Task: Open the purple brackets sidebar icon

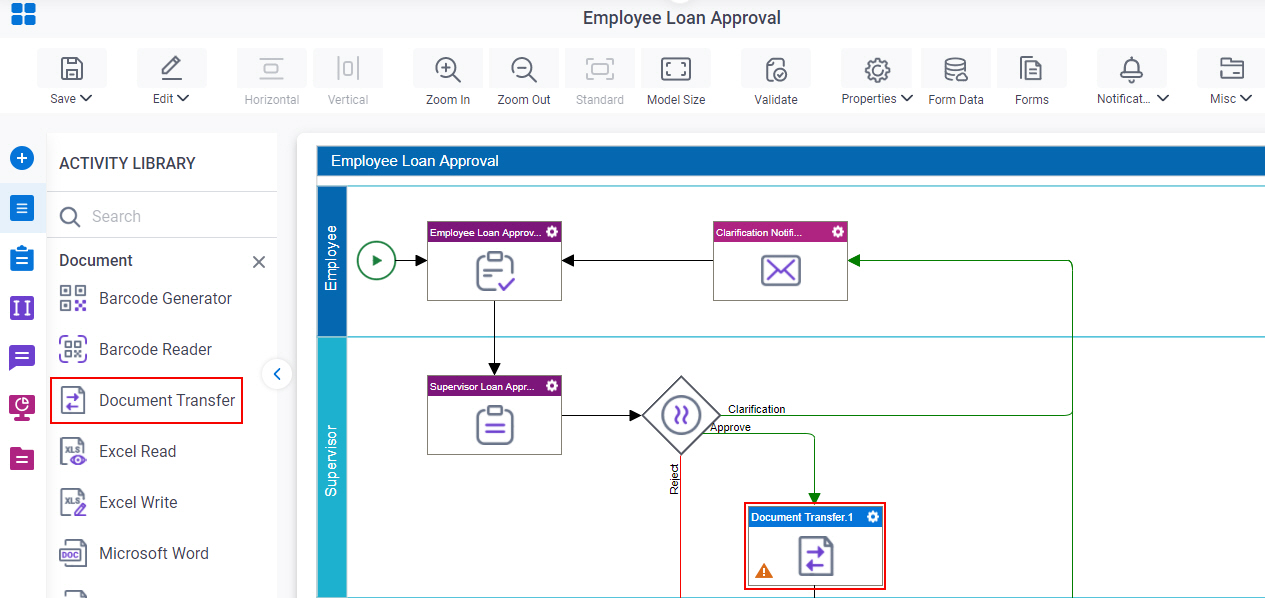Action: pos(22,307)
